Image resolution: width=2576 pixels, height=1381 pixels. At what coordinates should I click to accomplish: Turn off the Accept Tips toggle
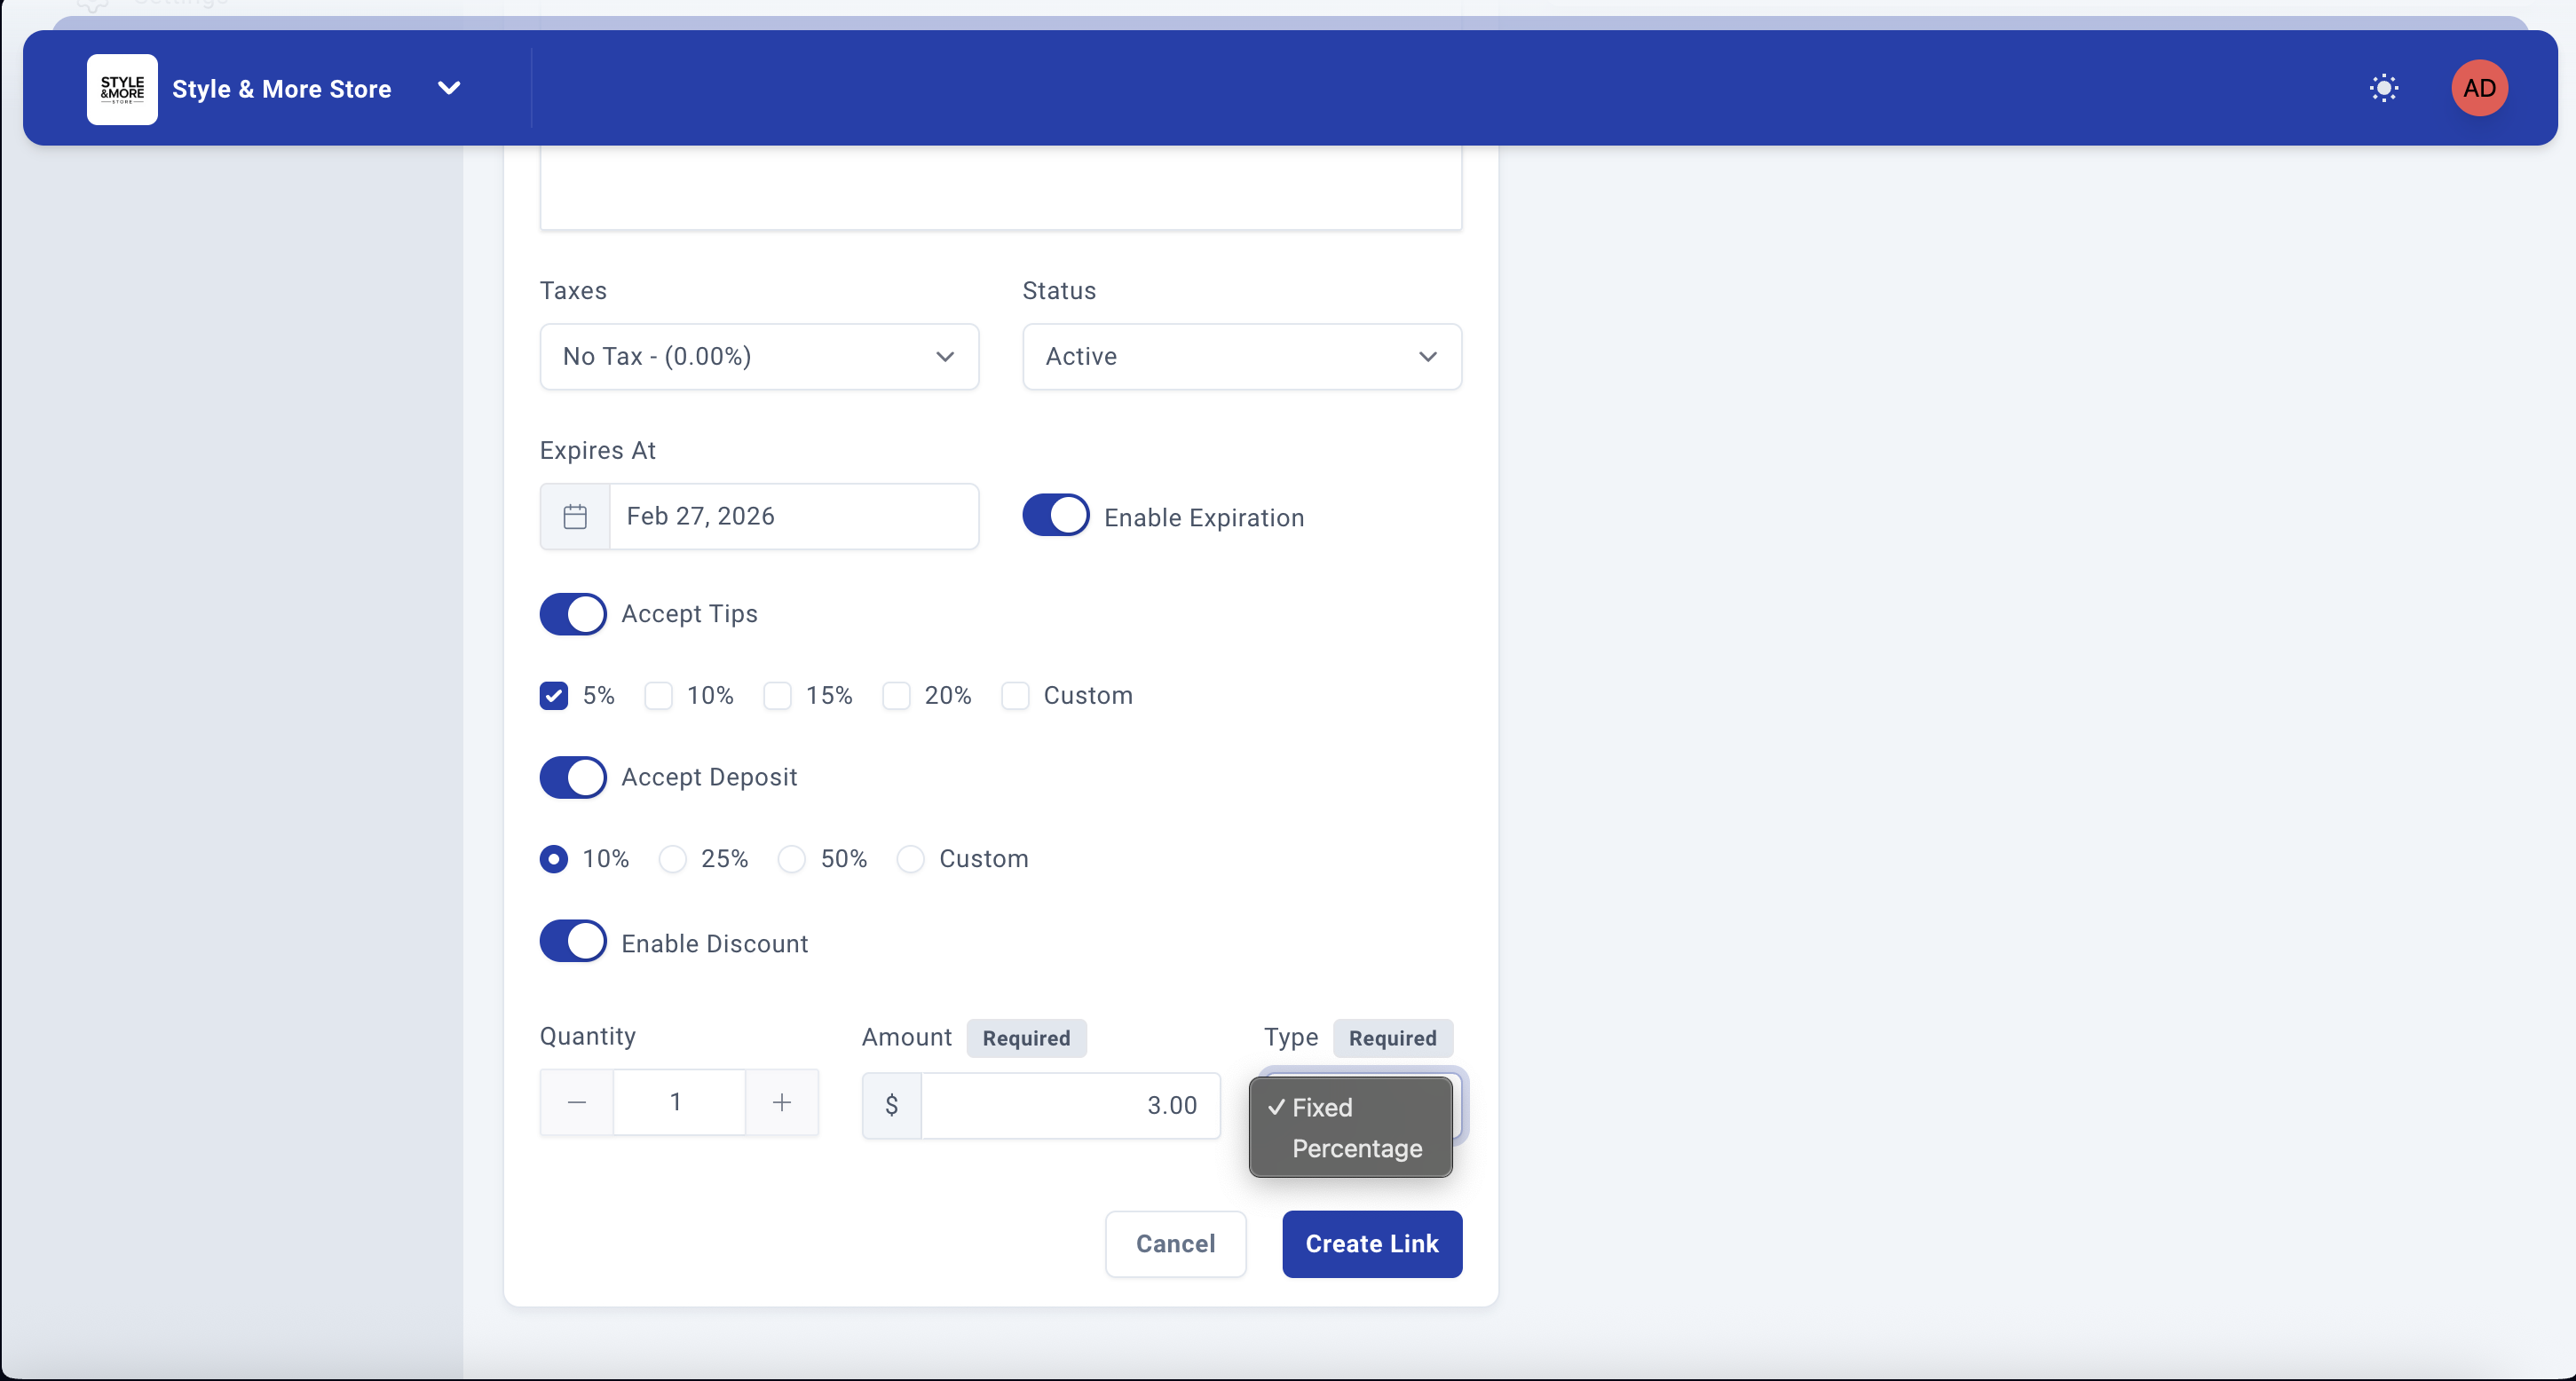click(573, 614)
